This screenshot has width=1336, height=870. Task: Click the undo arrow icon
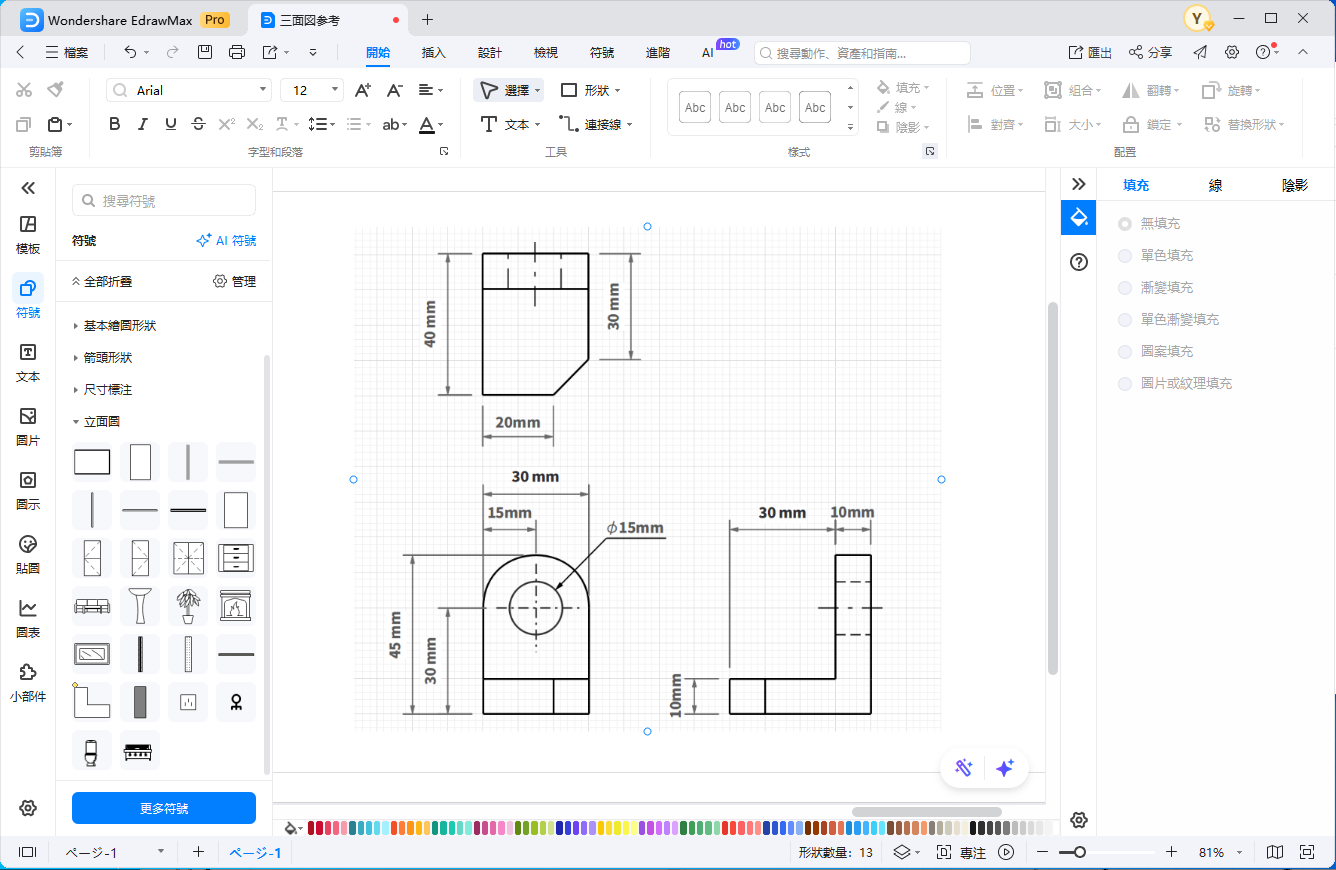130,52
